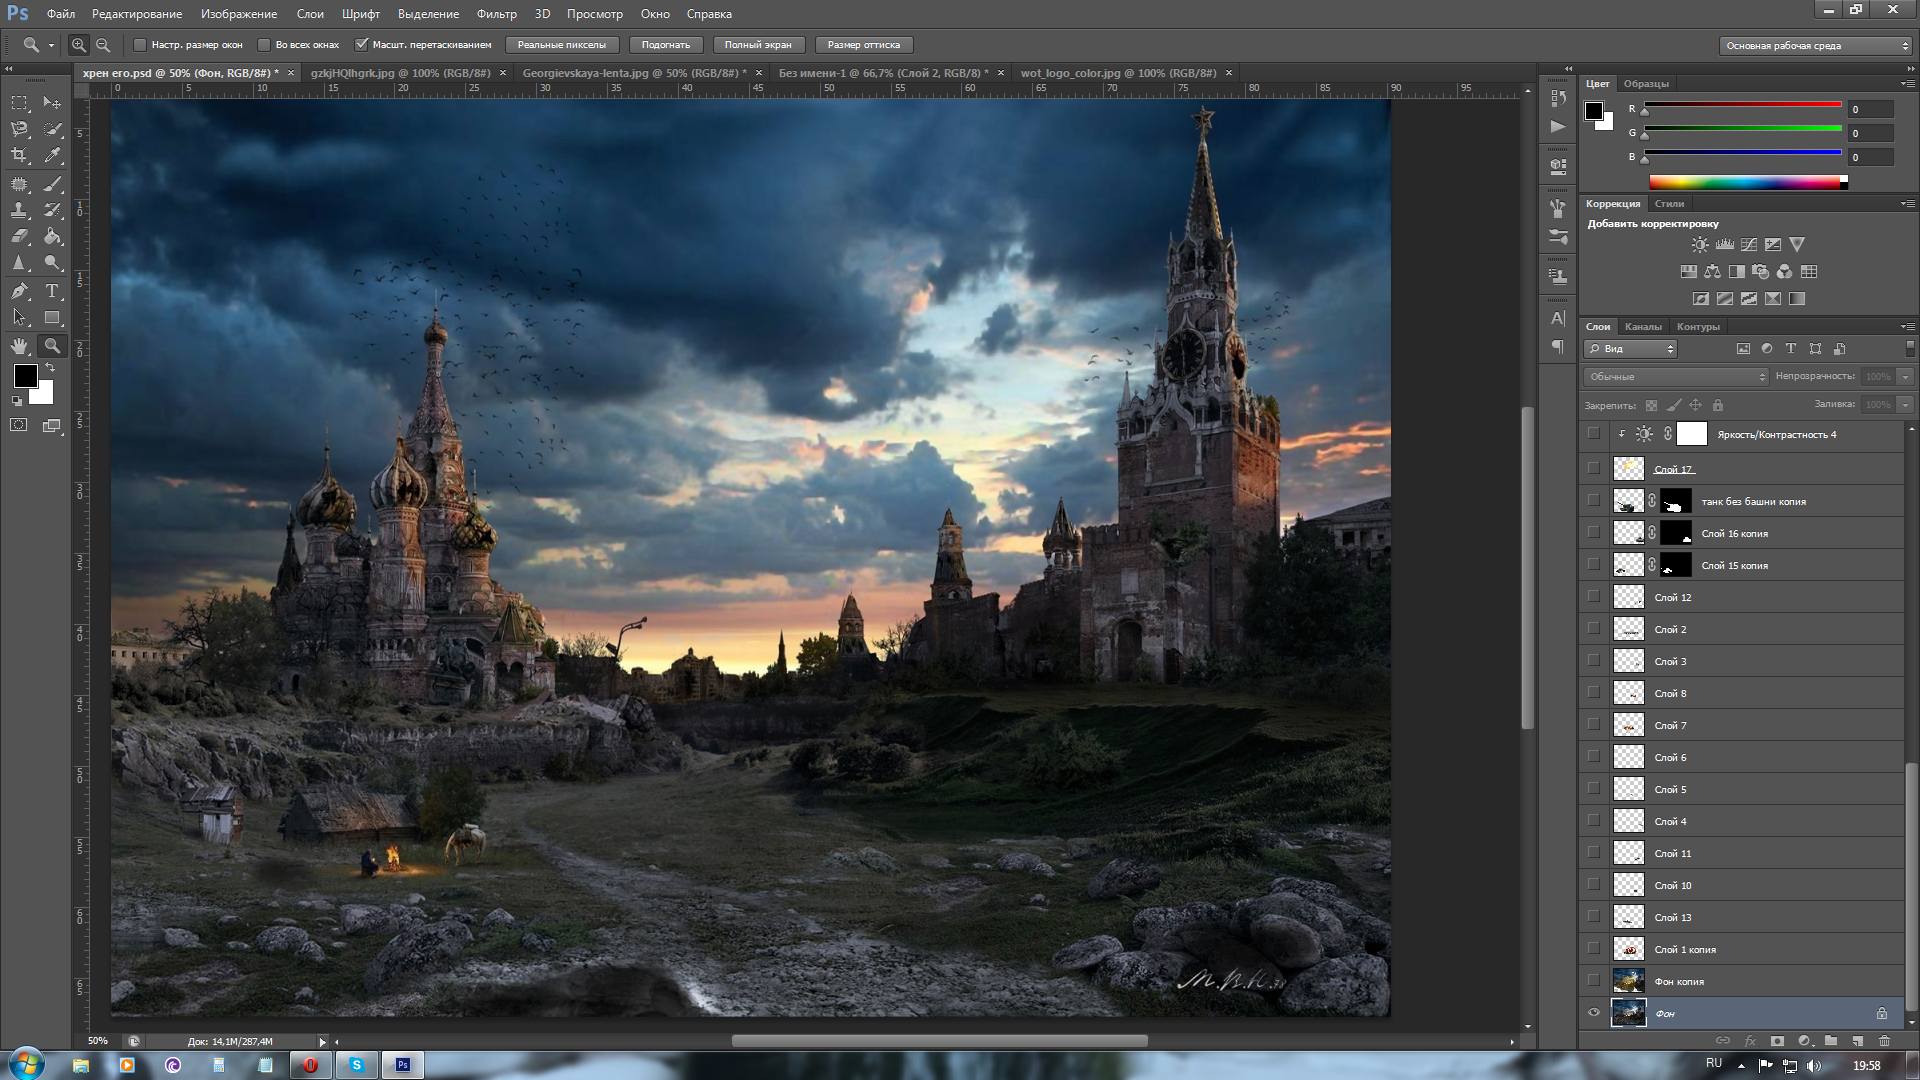The height and width of the screenshot is (1080, 1920).
Task: Select the Hand tool
Action: [x=19, y=346]
